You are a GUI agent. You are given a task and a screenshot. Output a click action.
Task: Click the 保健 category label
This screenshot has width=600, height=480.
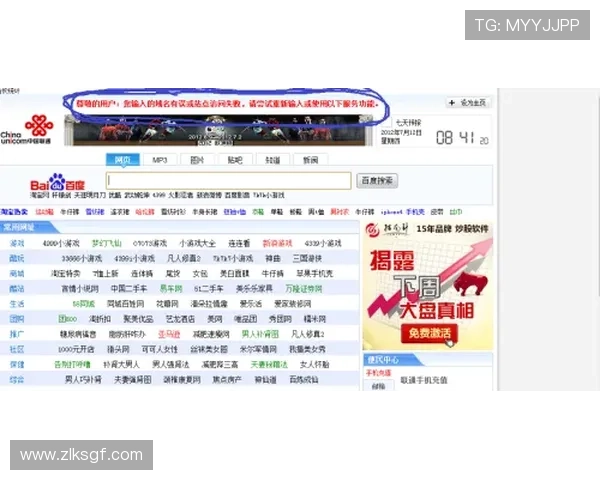[17, 364]
